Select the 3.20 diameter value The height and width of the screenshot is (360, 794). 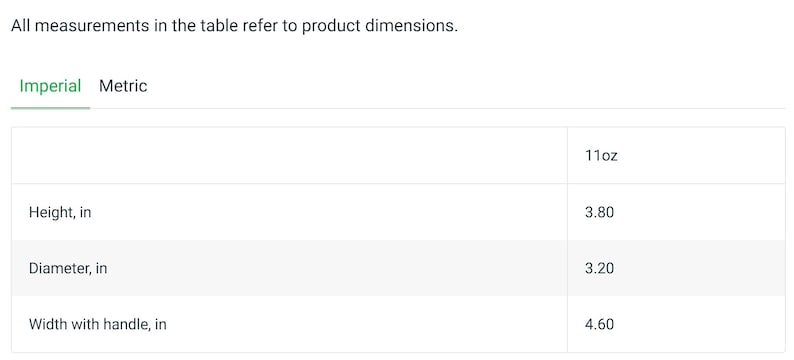599,268
